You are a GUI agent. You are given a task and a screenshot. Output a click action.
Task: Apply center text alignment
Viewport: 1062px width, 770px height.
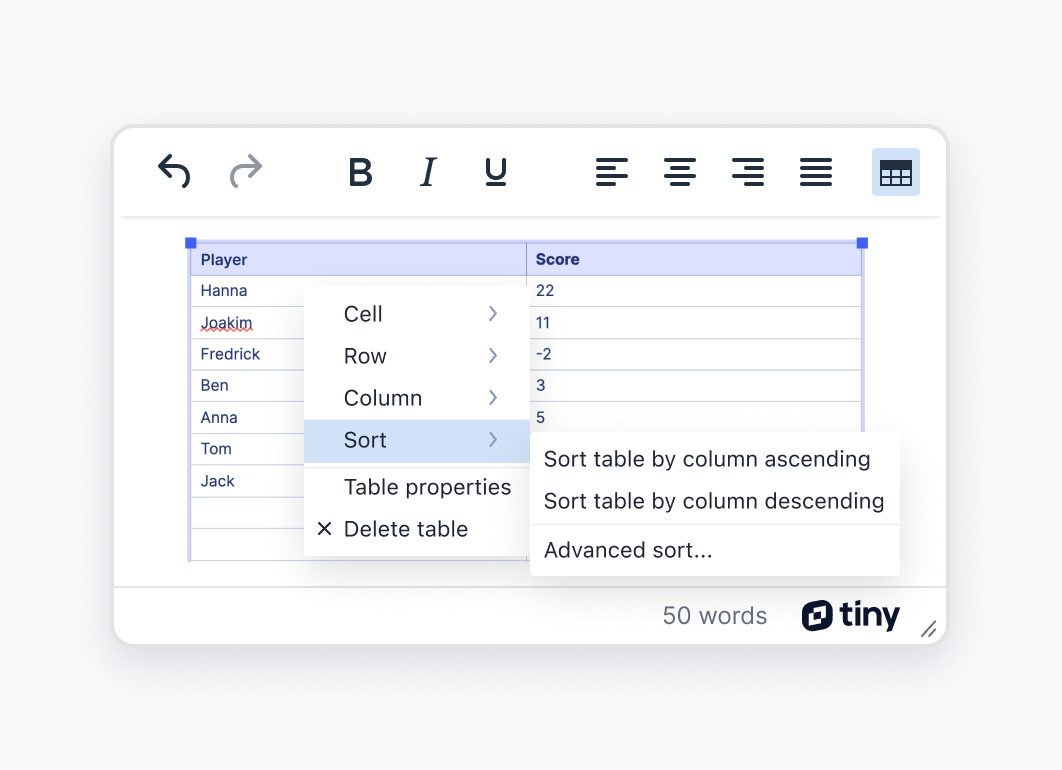pyautogui.click(x=680, y=172)
